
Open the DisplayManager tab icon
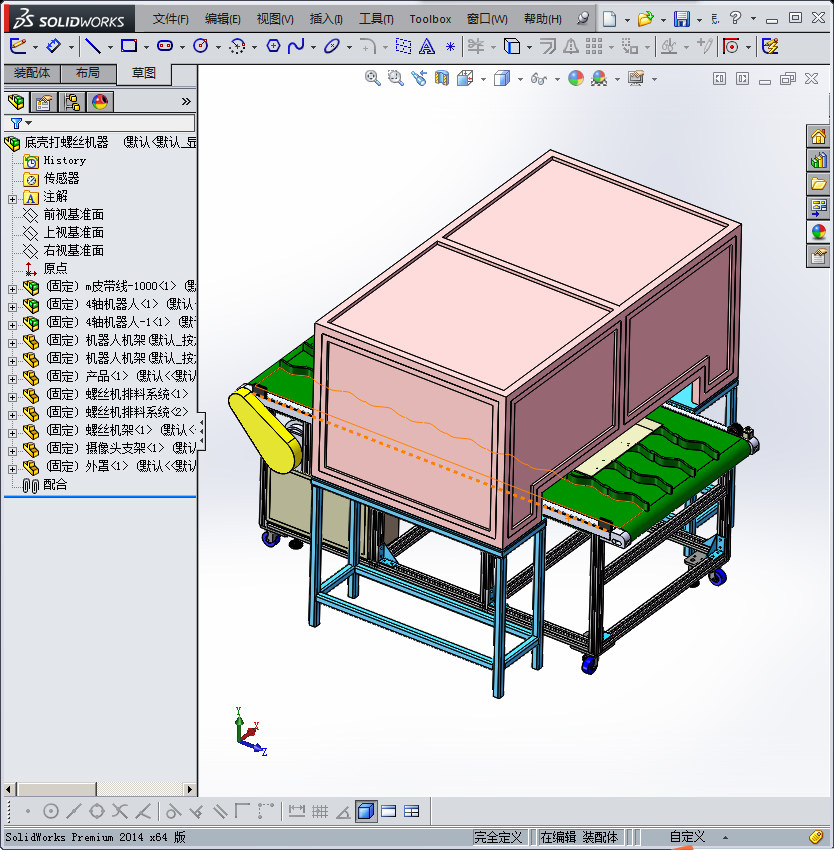pyautogui.click(x=100, y=102)
